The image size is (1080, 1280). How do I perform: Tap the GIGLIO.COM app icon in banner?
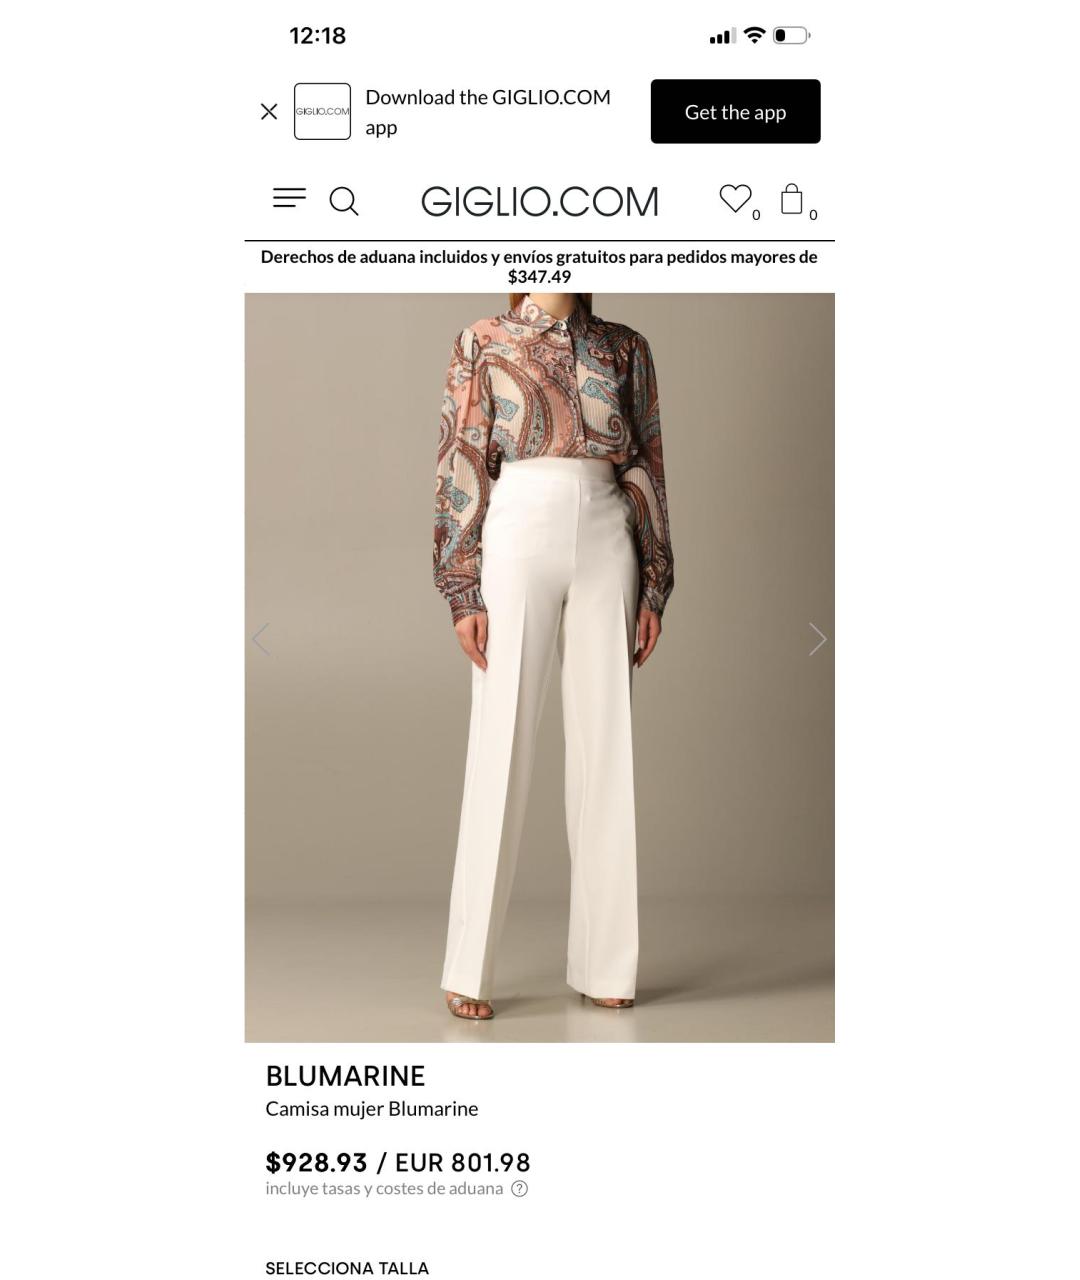pyautogui.click(x=322, y=111)
